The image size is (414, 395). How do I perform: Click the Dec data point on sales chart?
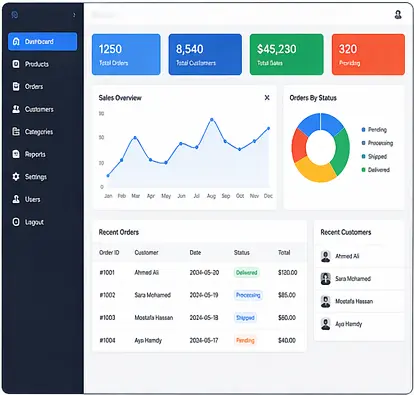coord(268,128)
